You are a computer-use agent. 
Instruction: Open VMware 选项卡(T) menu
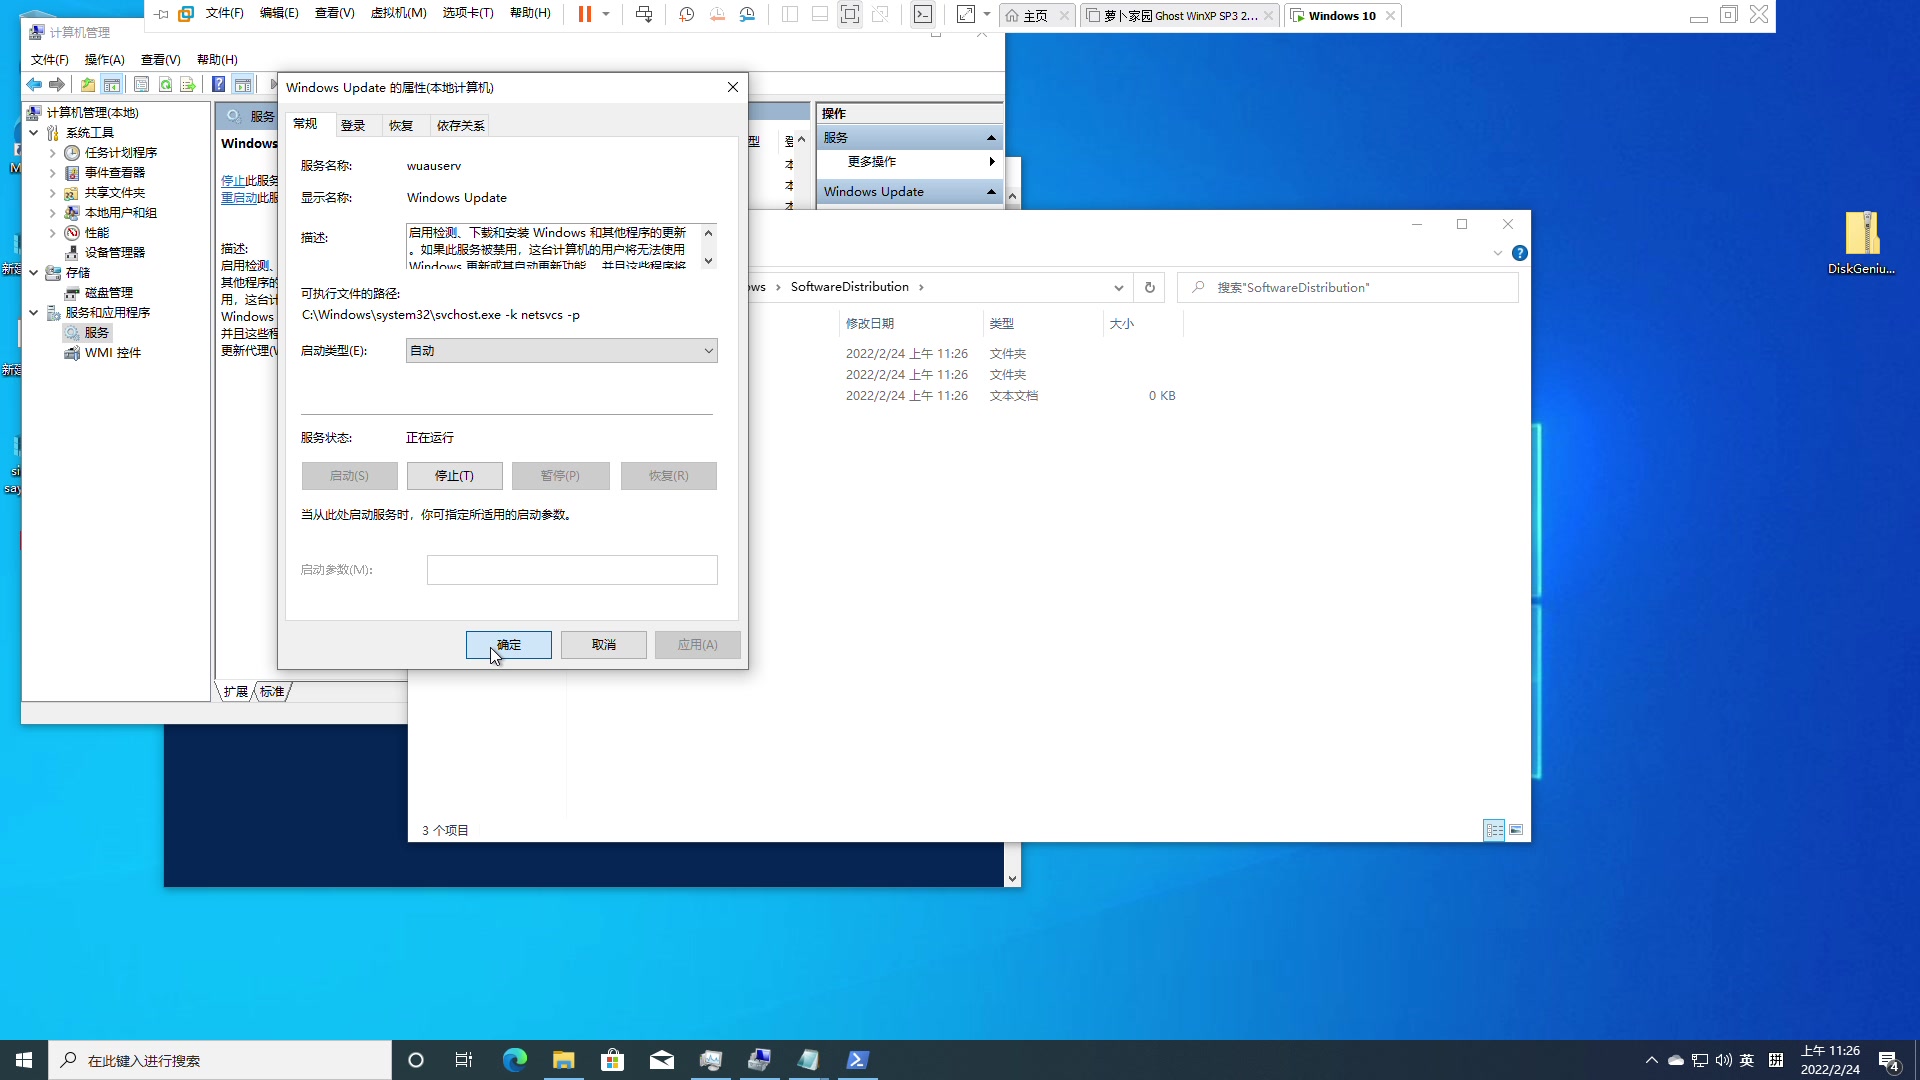tap(468, 13)
